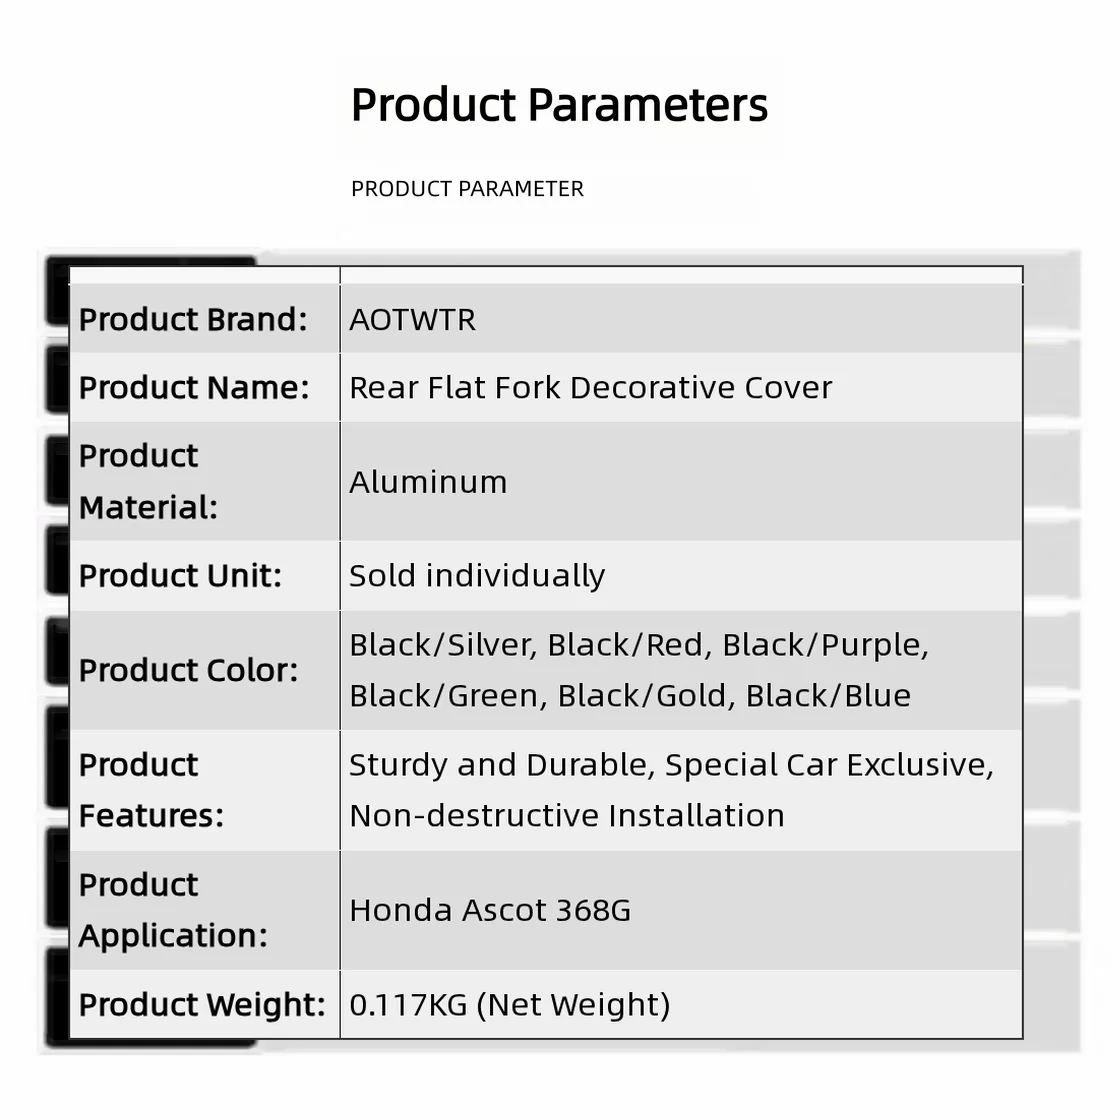Click the Product Unit label

(x=180, y=576)
